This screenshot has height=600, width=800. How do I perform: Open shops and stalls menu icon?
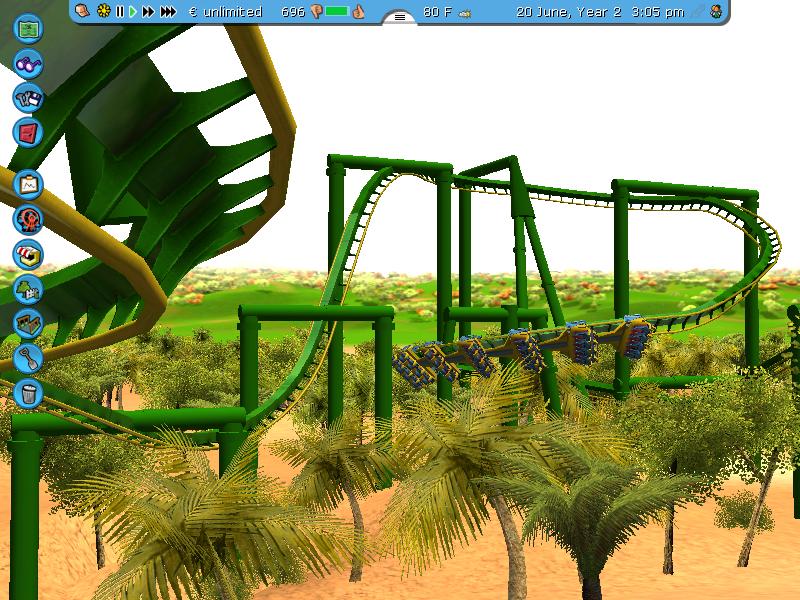point(28,255)
